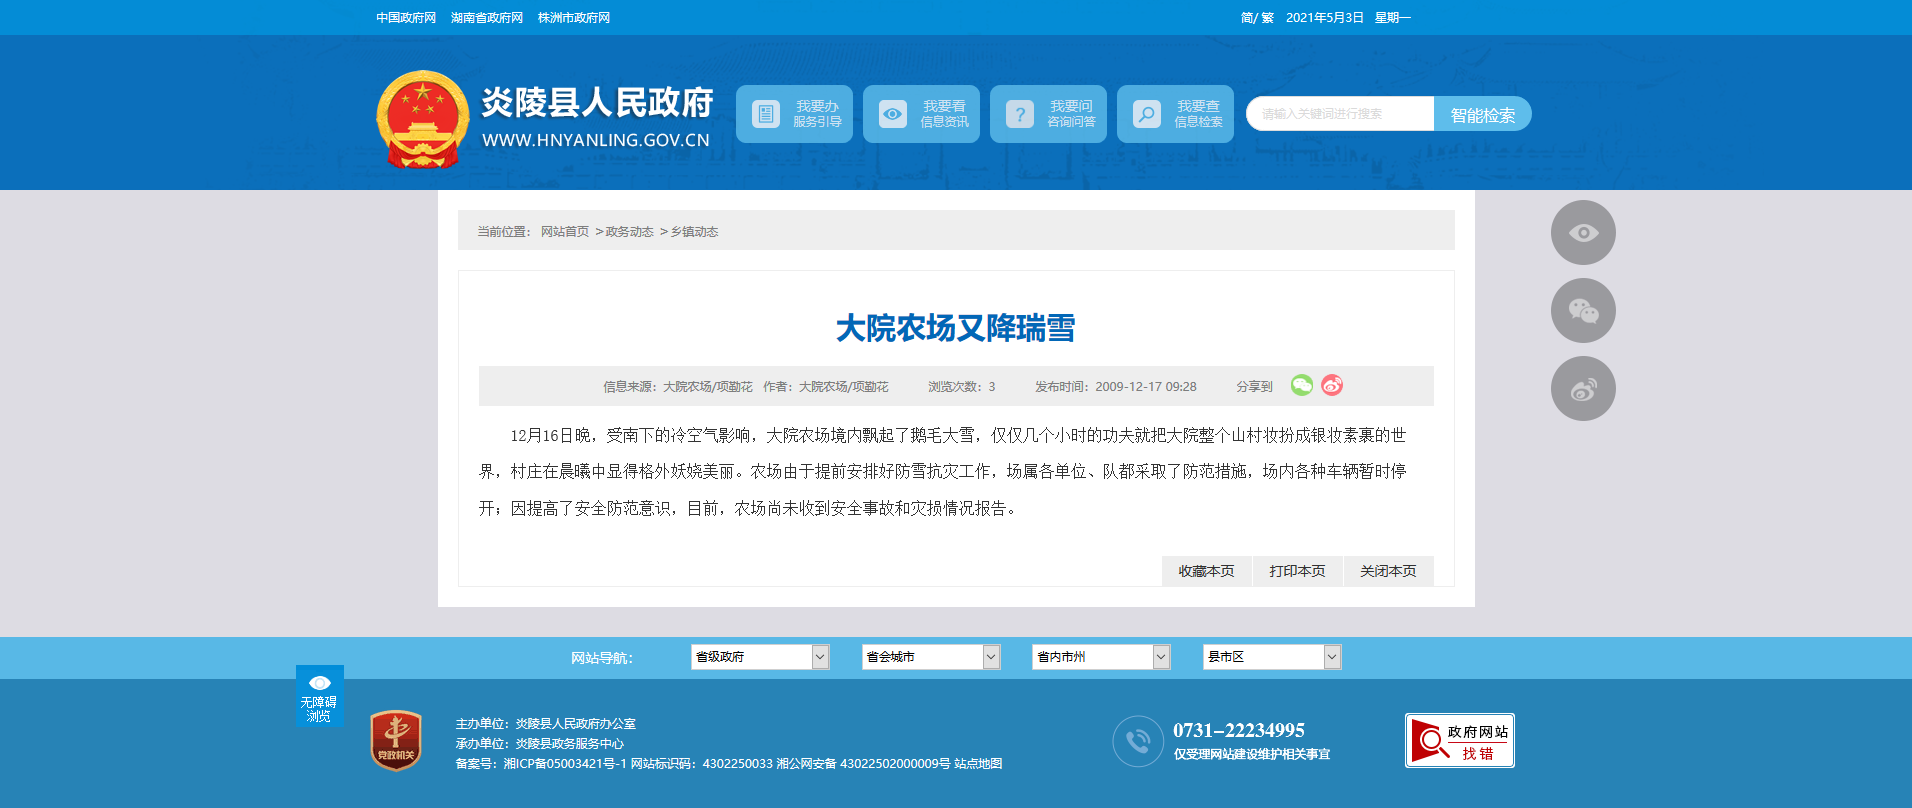Expand the 省会城市 dropdown
The image size is (1912, 808).
pyautogui.click(x=930, y=657)
